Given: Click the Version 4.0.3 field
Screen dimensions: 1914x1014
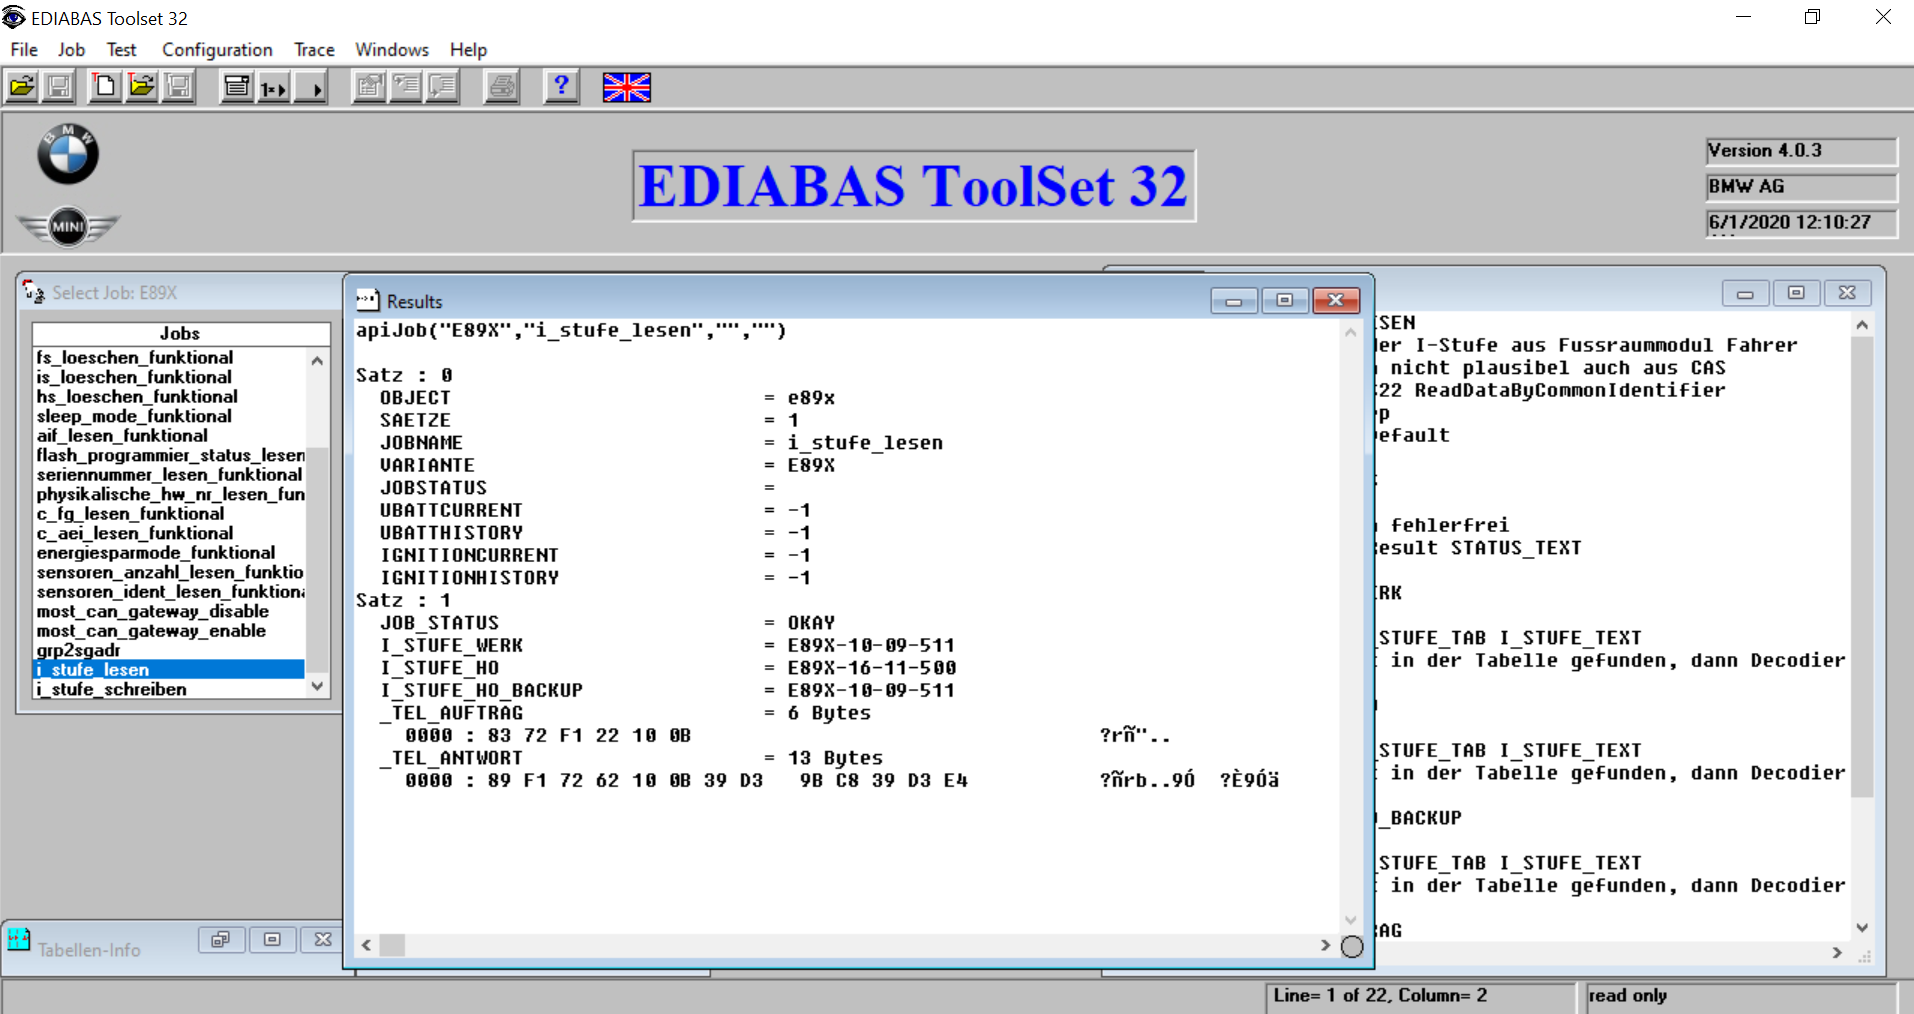Looking at the screenshot, I should tap(1801, 151).
